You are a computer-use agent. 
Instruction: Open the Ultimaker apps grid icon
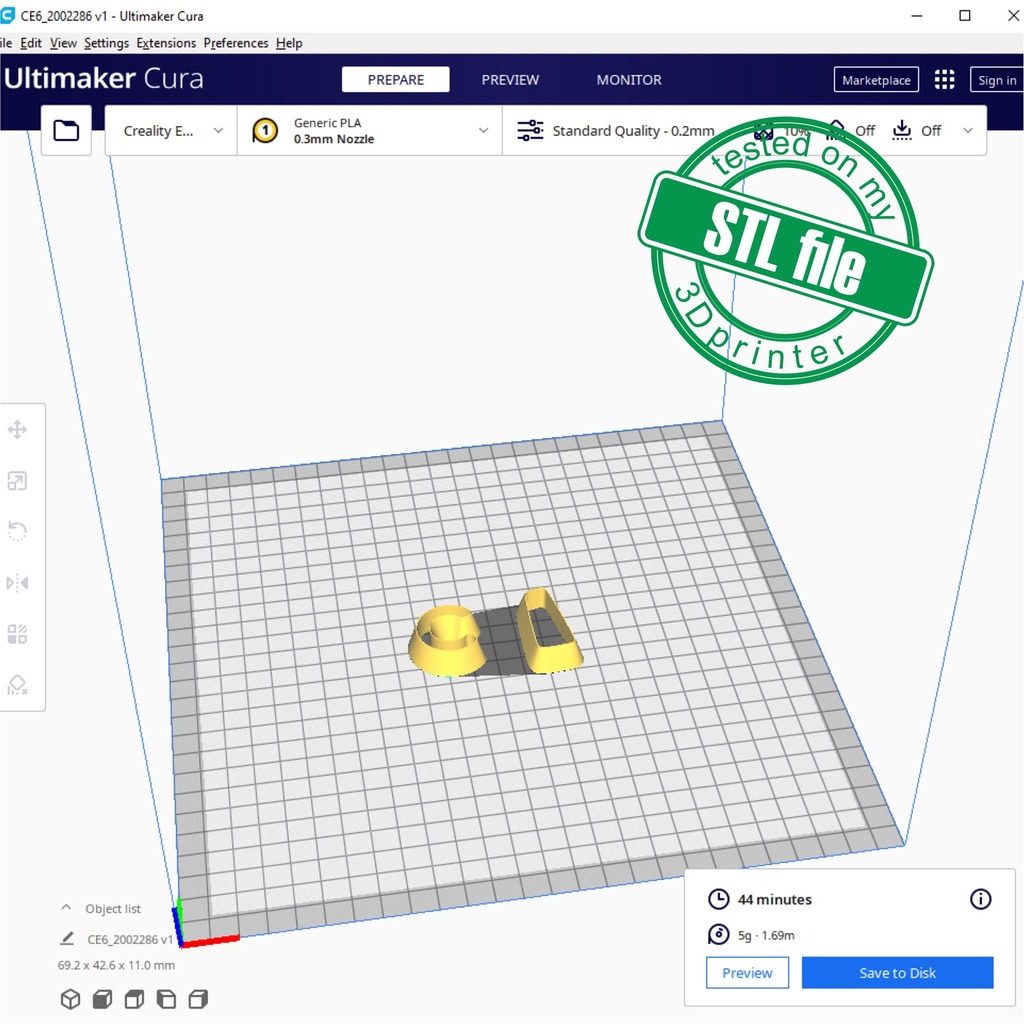(x=944, y=80)
